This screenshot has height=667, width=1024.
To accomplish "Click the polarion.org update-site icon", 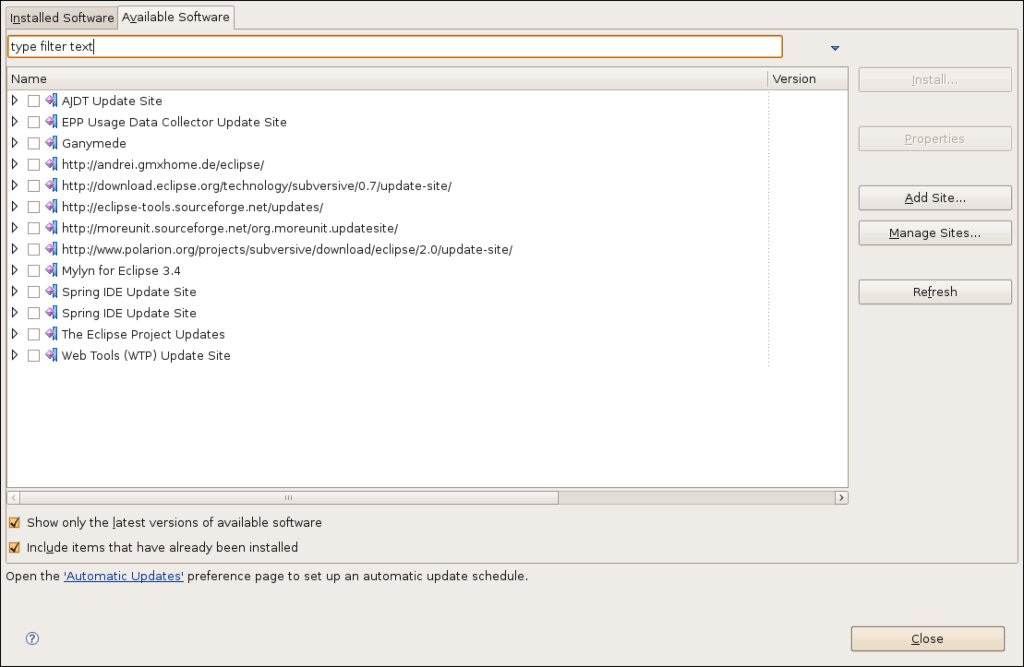I will coord(51,249).
